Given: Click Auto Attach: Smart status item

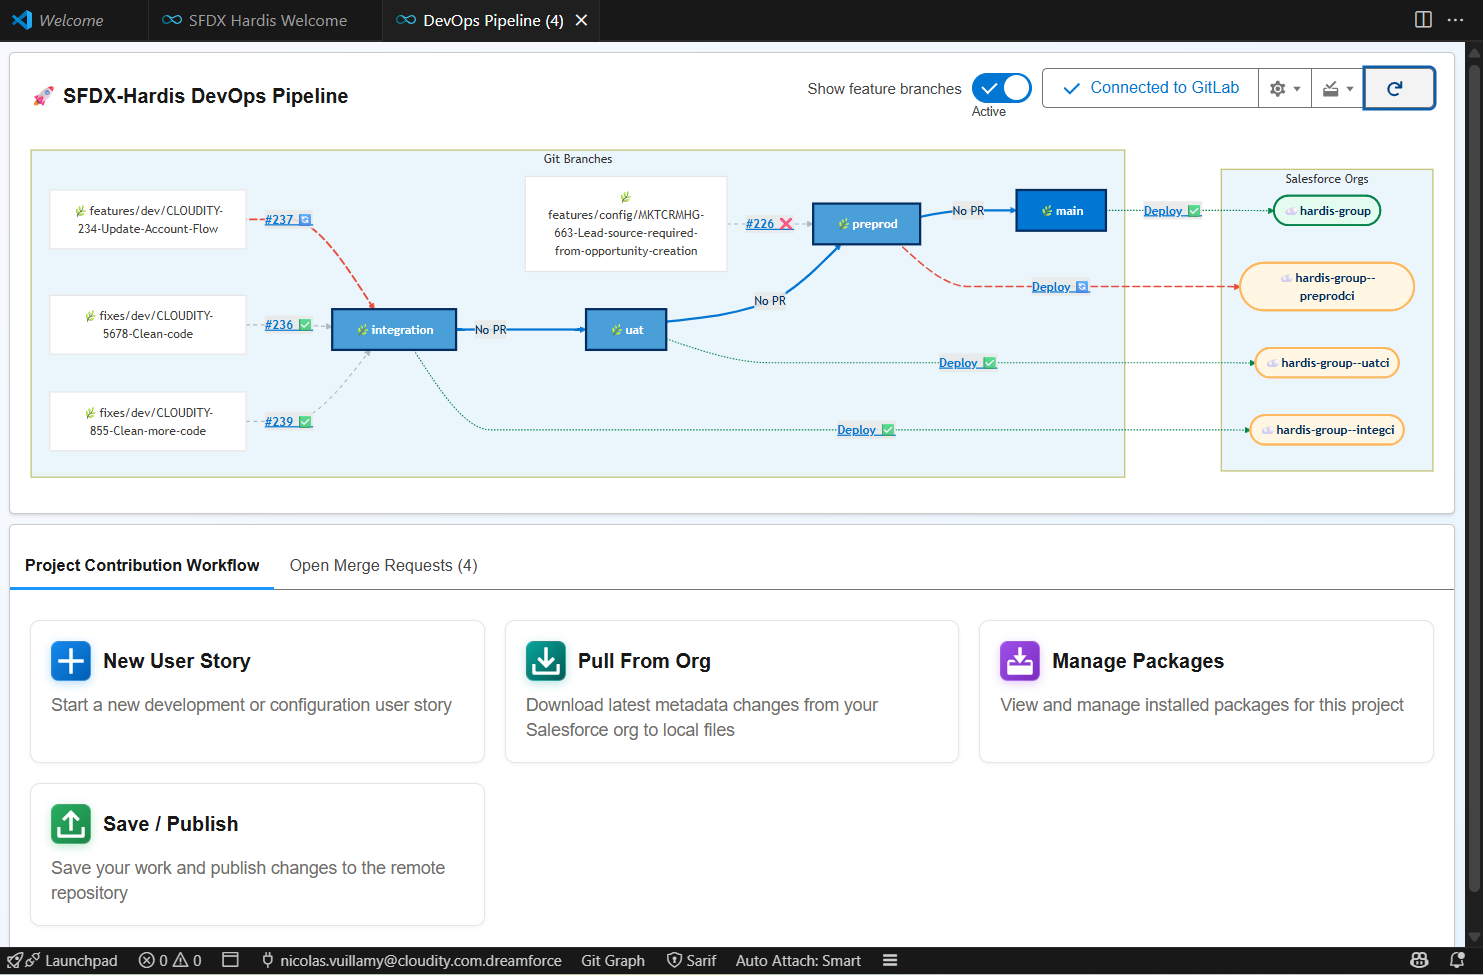Looking at the screenshot, I should tap(798, 960).
